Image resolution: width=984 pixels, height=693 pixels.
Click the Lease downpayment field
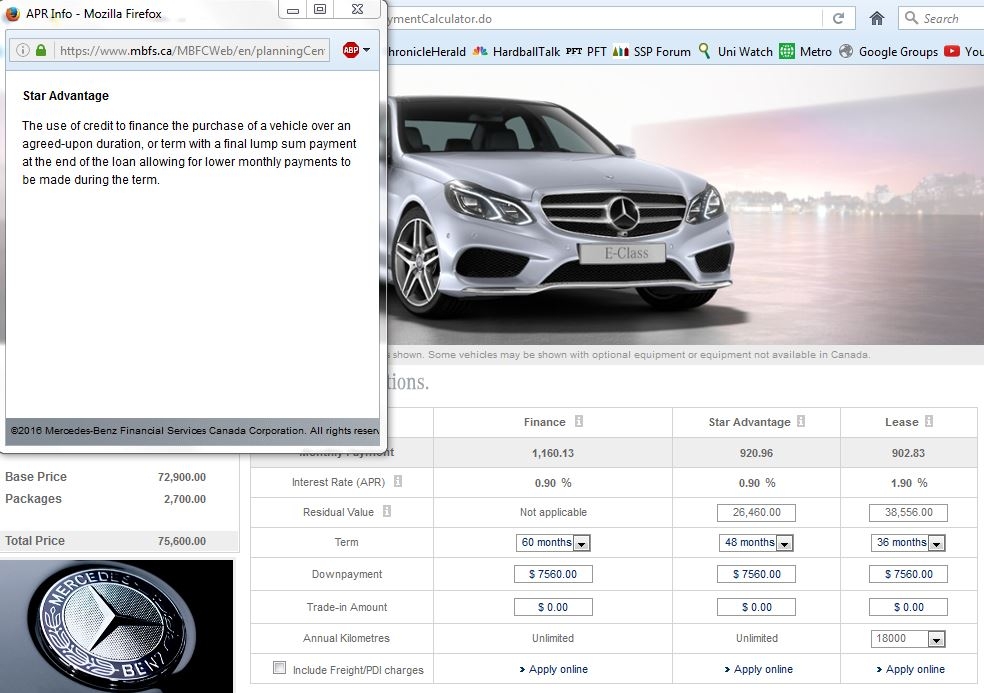(908, 574)
